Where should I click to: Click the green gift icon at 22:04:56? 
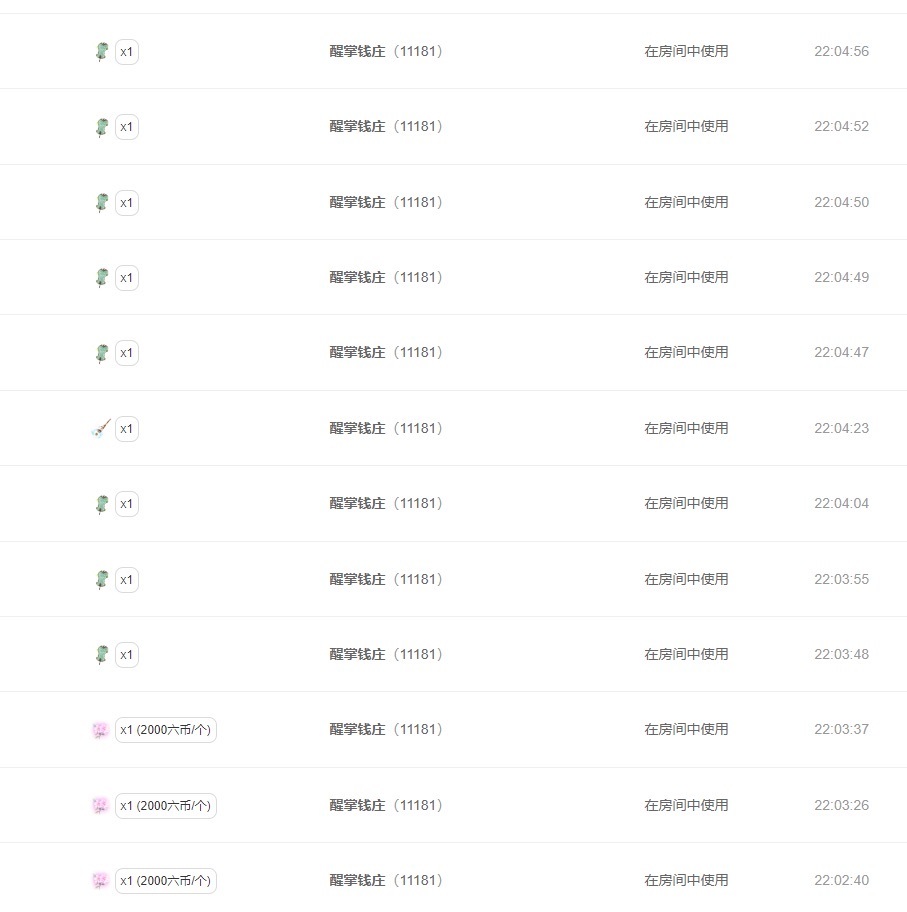click(x=102, y=52)
